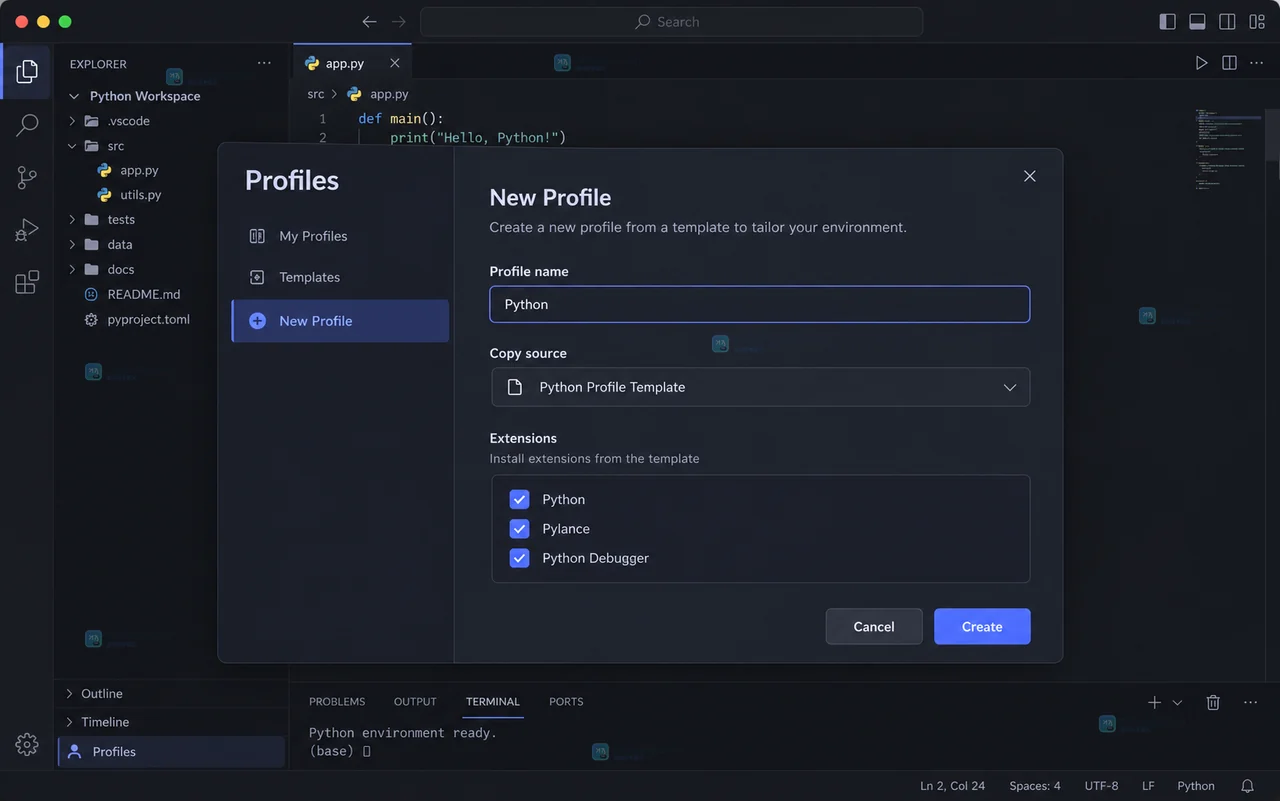The width and height of the screenshot is (1280, 801).
Task: Open the Manage gear icon in activity bar
Action: tap(27, 744)
